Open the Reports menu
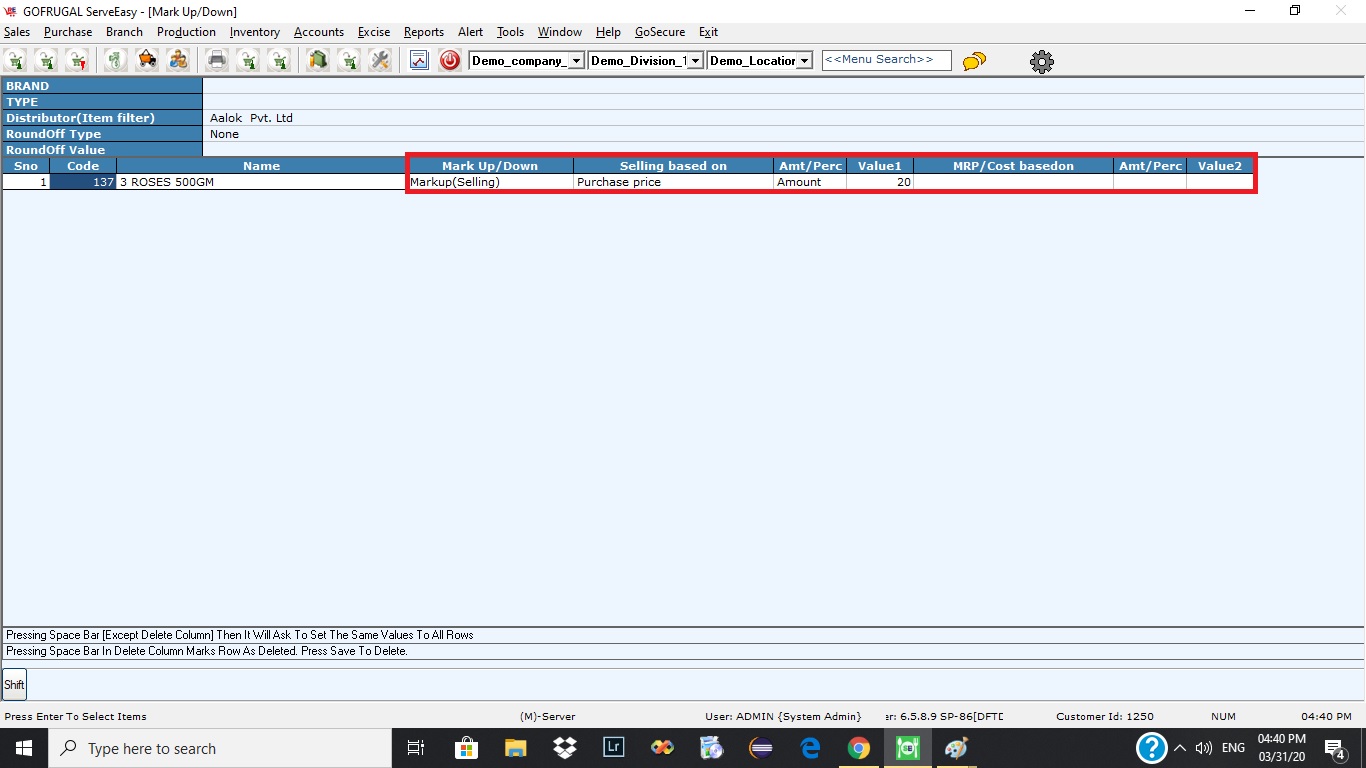The height and width of the screenshot is (768, 1366). [x=424, y=32]
